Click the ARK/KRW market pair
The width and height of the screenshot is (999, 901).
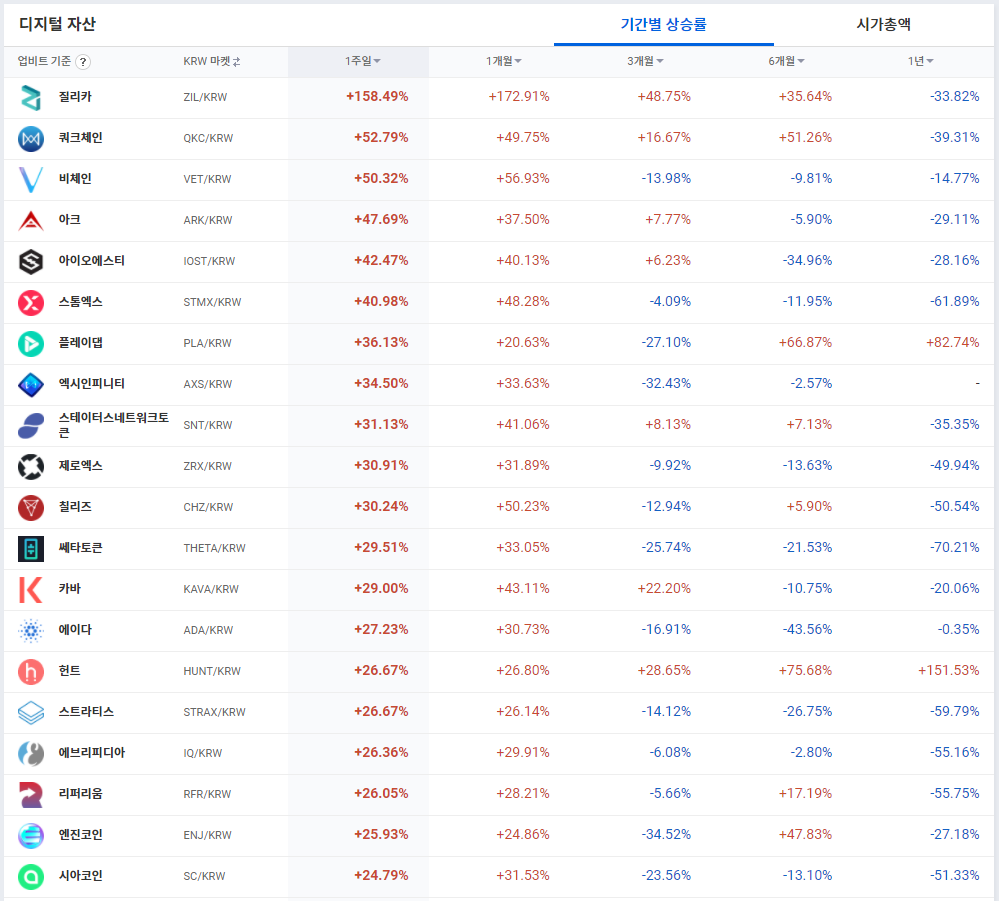pyautogui.click(x=208, y=220)
